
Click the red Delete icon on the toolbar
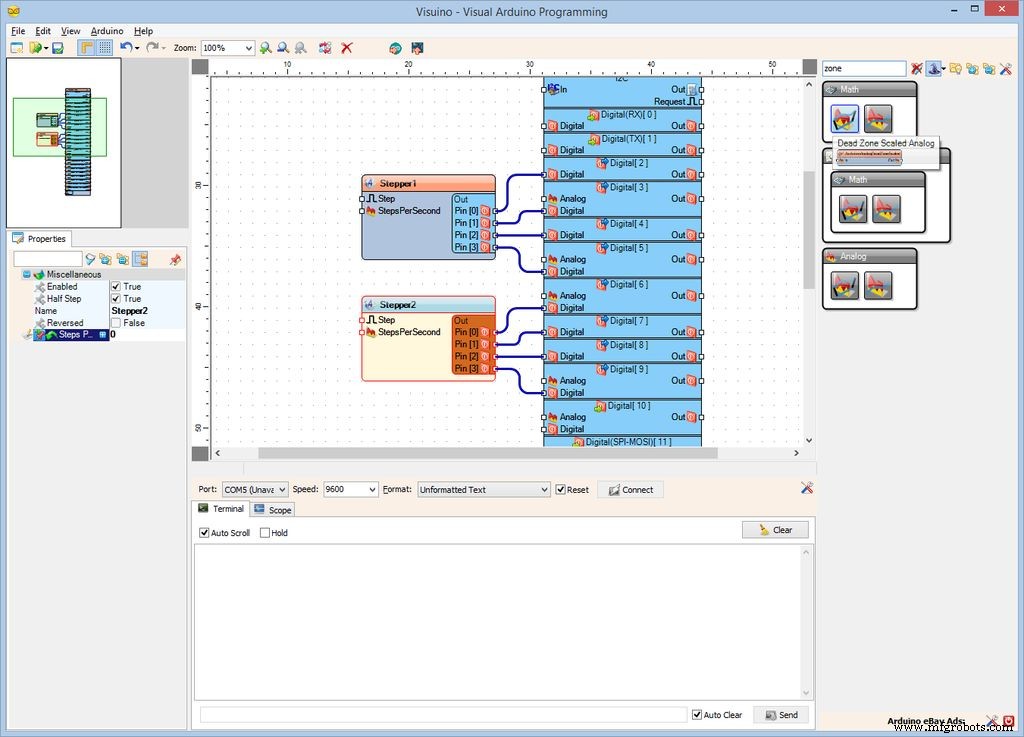click(346, 48)
